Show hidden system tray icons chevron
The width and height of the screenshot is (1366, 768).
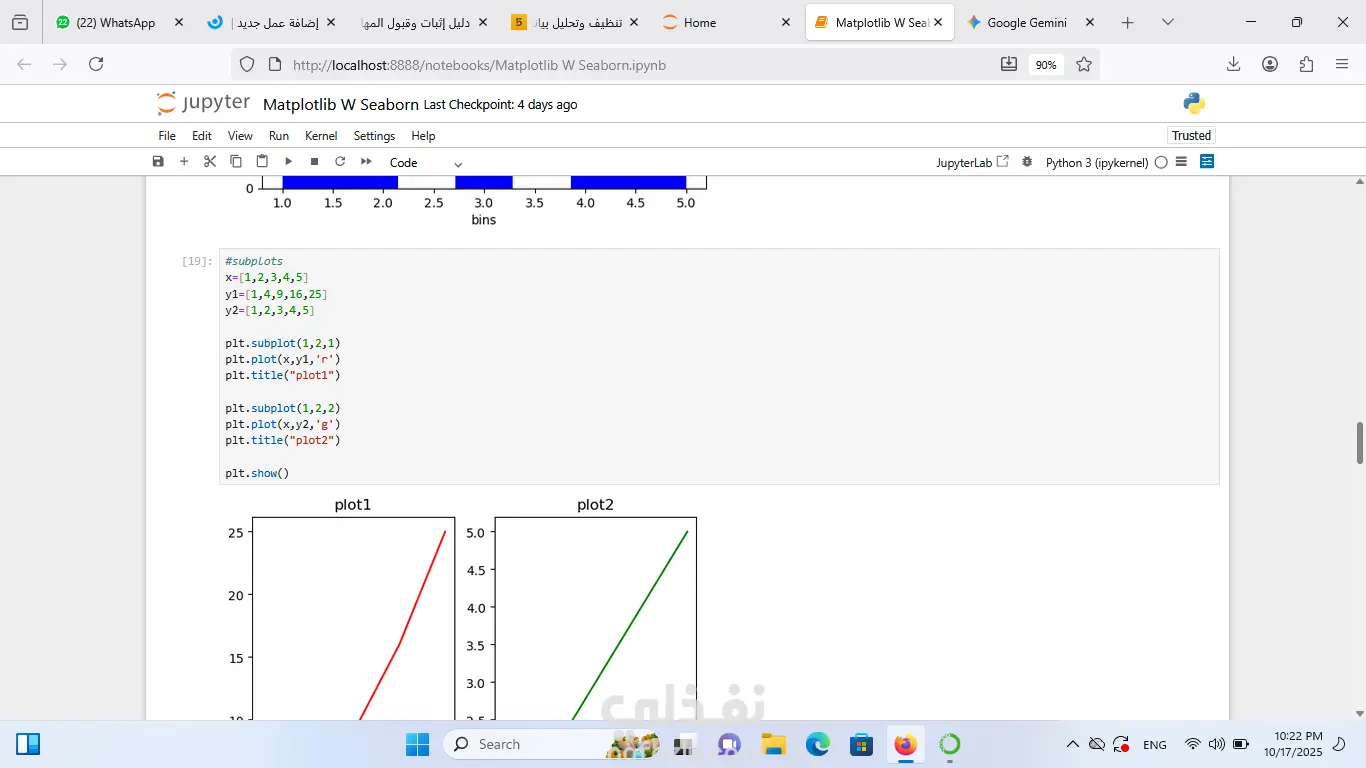pyautogui.click(x=1073, y=744)
